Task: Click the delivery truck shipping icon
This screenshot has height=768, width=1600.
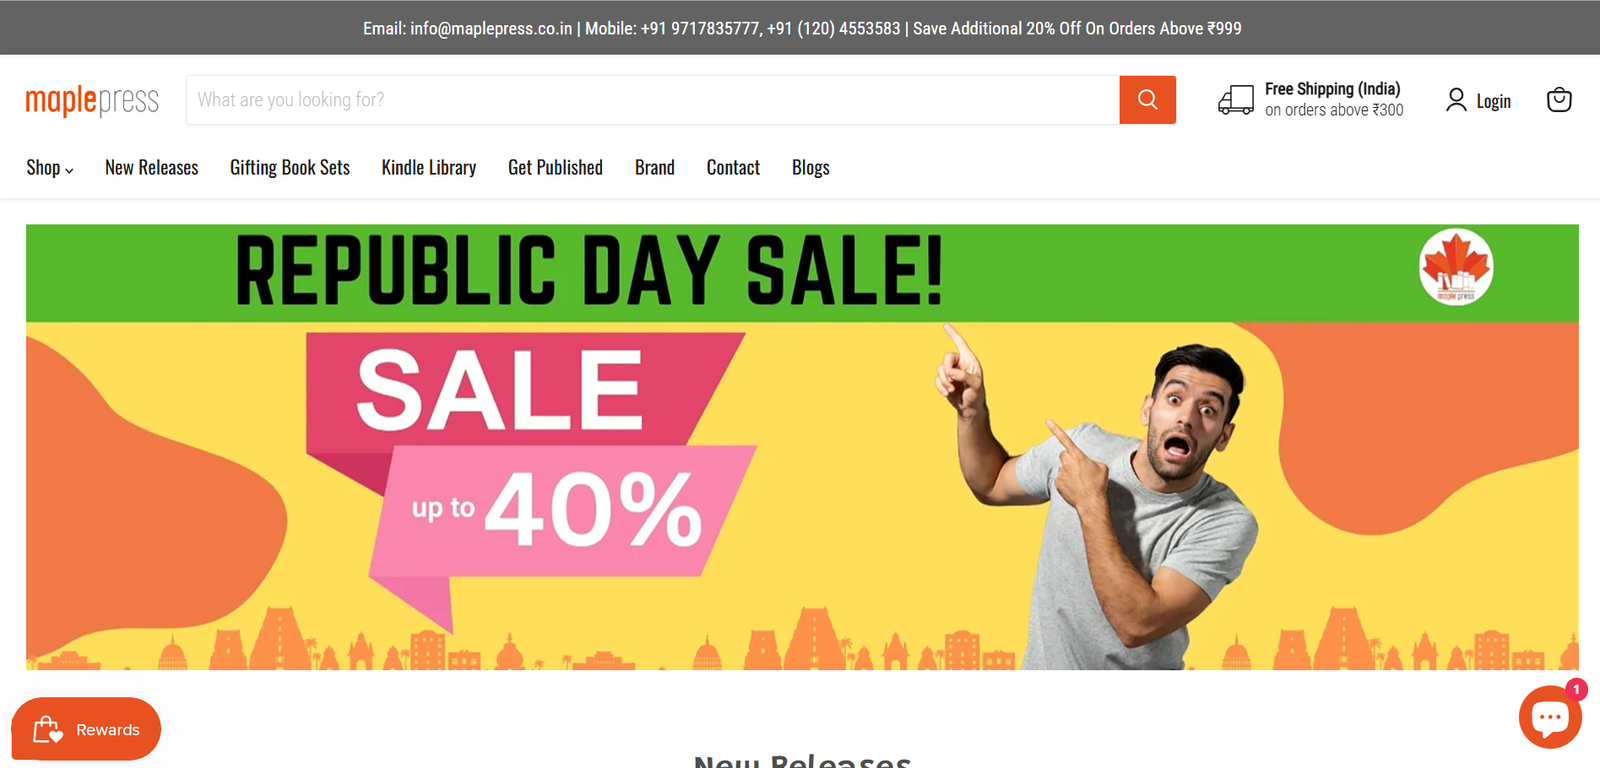Action: (1236, 100)
